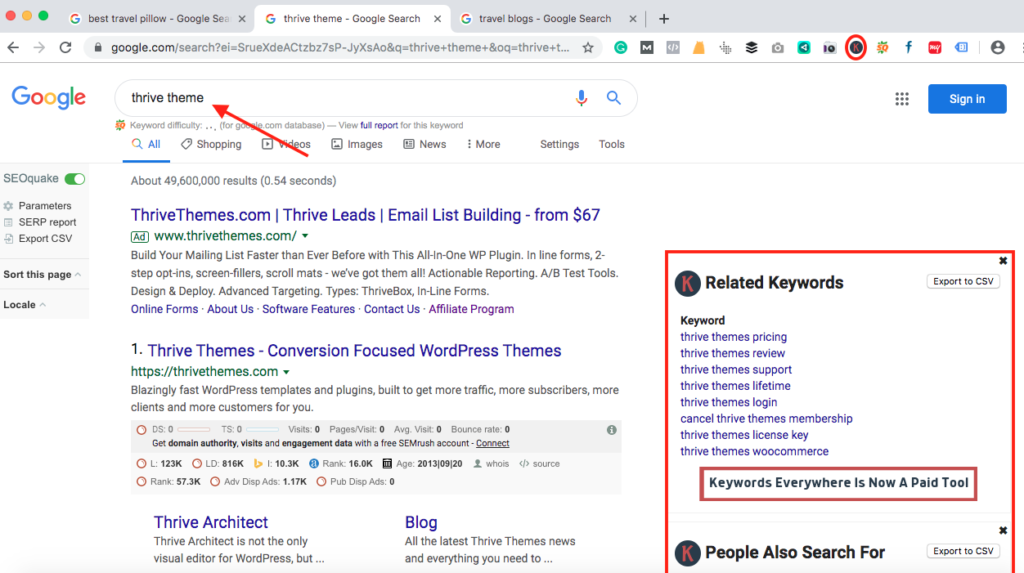Click the code brackets extension icon

click(x=673, y=47)
